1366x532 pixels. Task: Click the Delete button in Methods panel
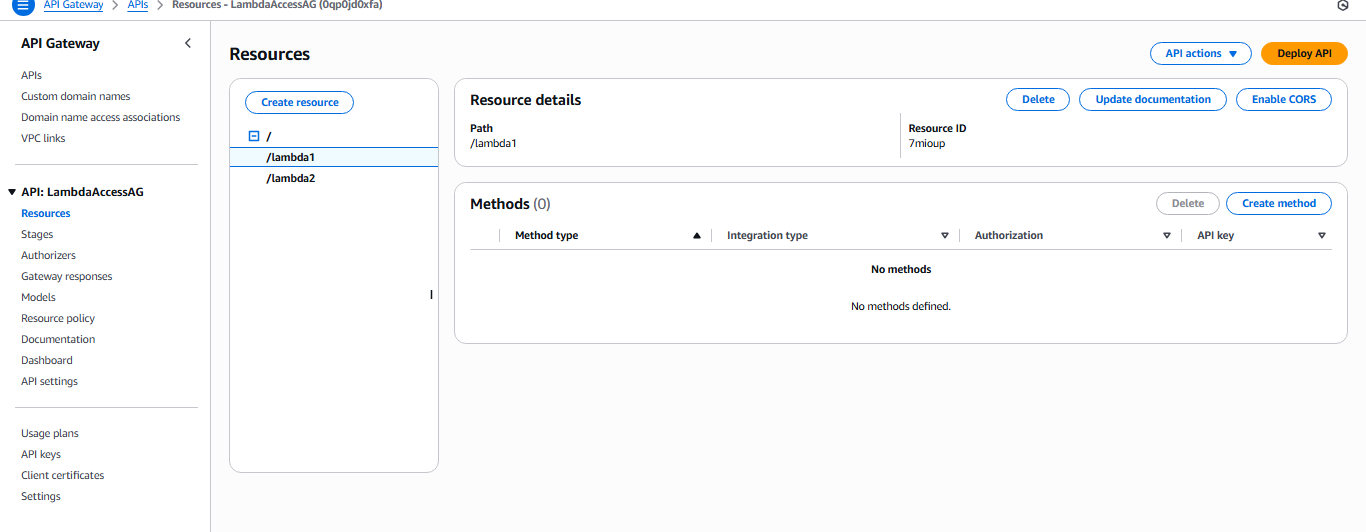1188,203
